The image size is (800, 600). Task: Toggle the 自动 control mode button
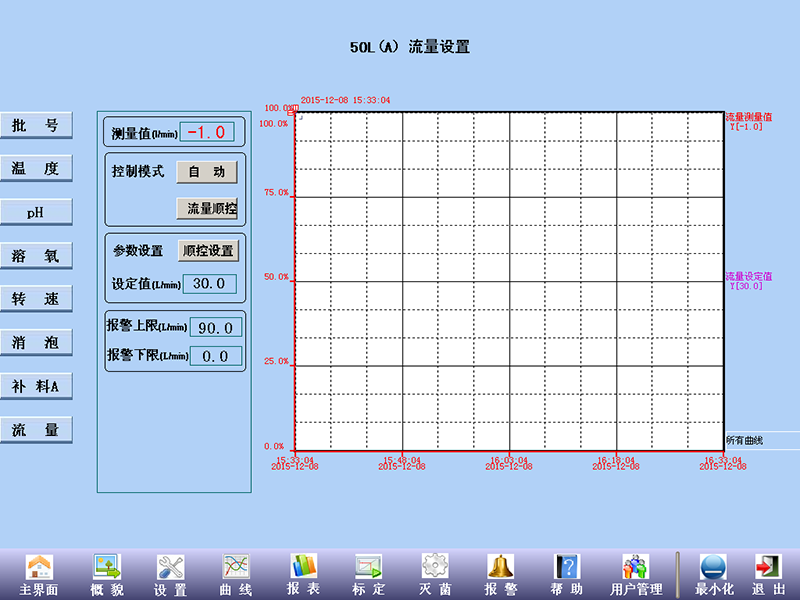pyautogui.click(x=207, y=172)
